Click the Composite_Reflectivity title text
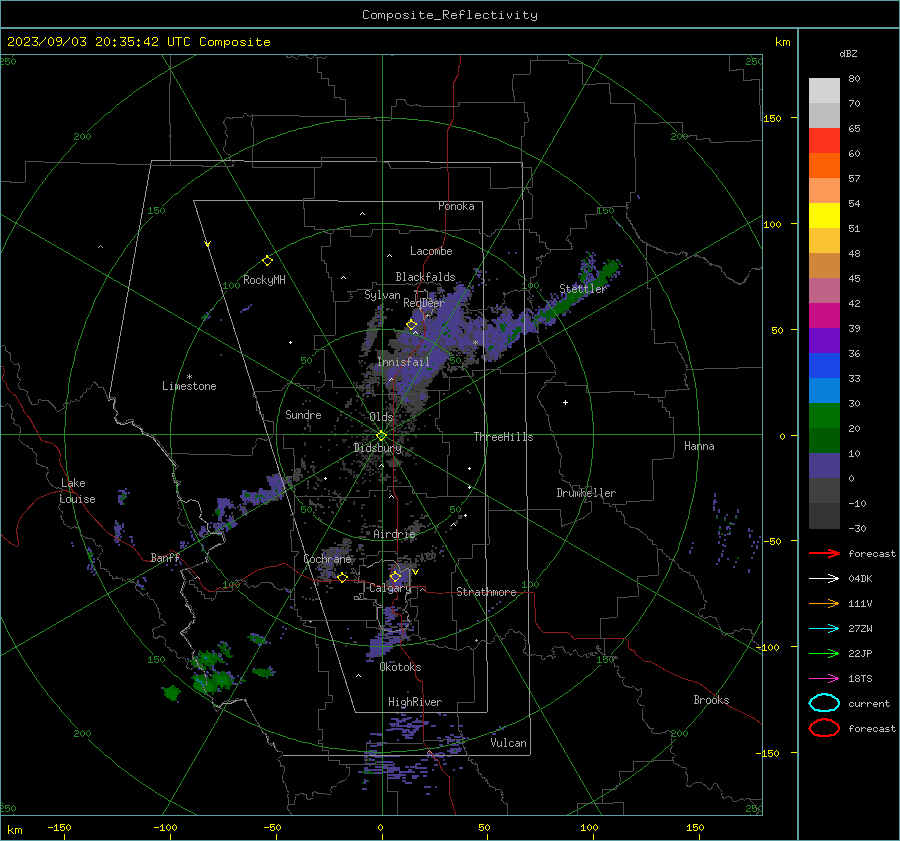This screenshot has height=841, width=900. point(450,15)
